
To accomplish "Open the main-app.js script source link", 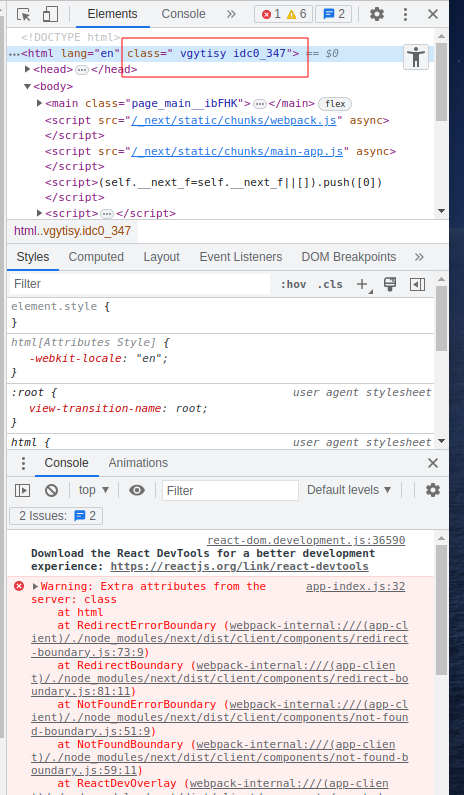I will [x=237, y=151].
